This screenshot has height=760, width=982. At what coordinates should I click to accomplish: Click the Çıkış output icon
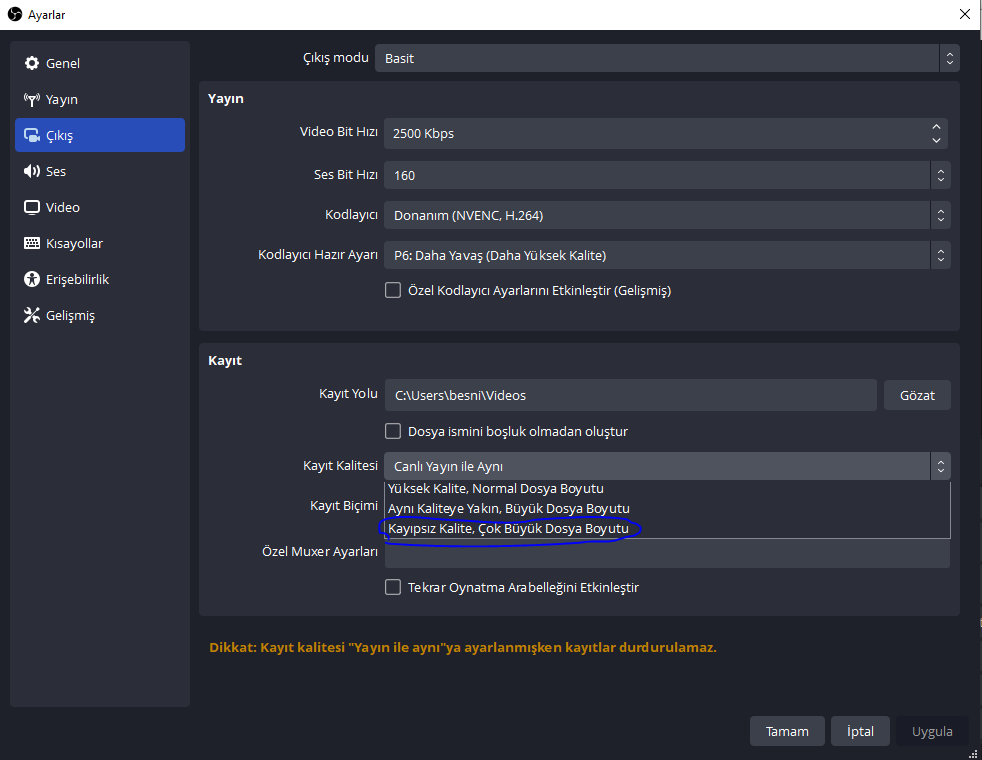pos(31,136)
